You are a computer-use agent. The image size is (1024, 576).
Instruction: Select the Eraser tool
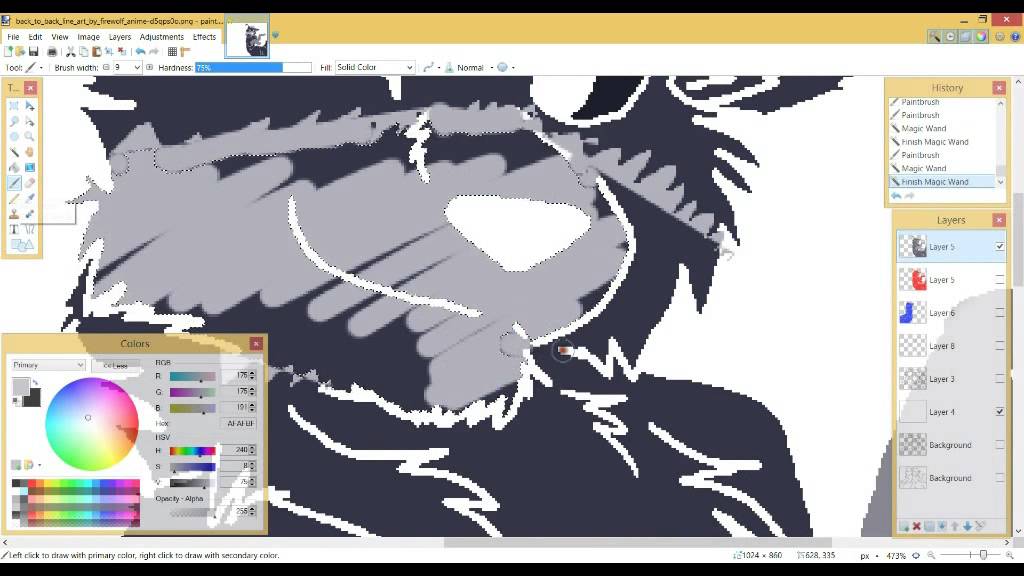pyautogui.click(x=29, y=184)
